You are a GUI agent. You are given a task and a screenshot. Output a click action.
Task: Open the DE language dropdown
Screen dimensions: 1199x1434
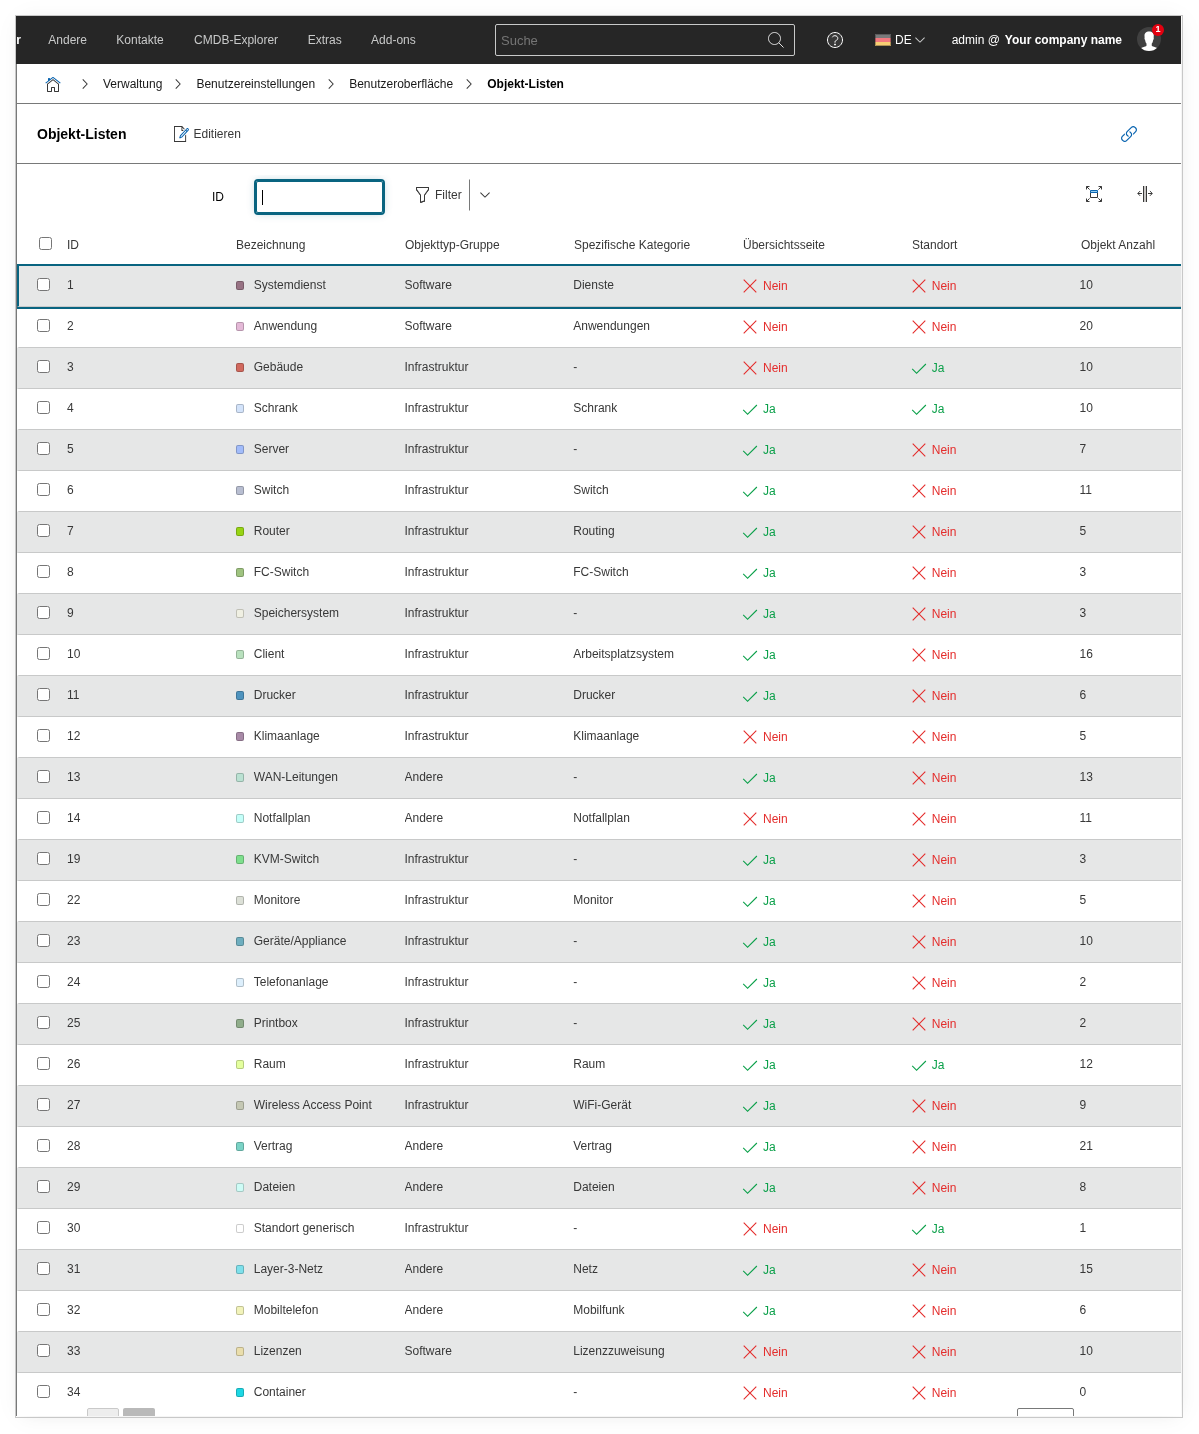click(900, 40)
